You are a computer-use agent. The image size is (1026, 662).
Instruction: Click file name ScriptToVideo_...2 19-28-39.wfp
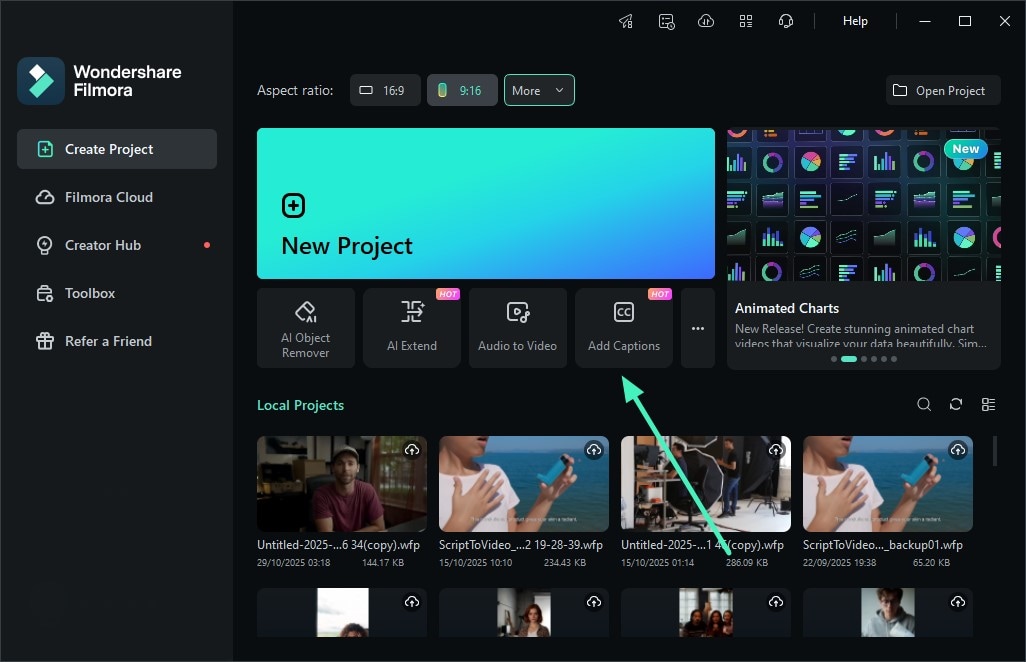[x=521, y=545]
